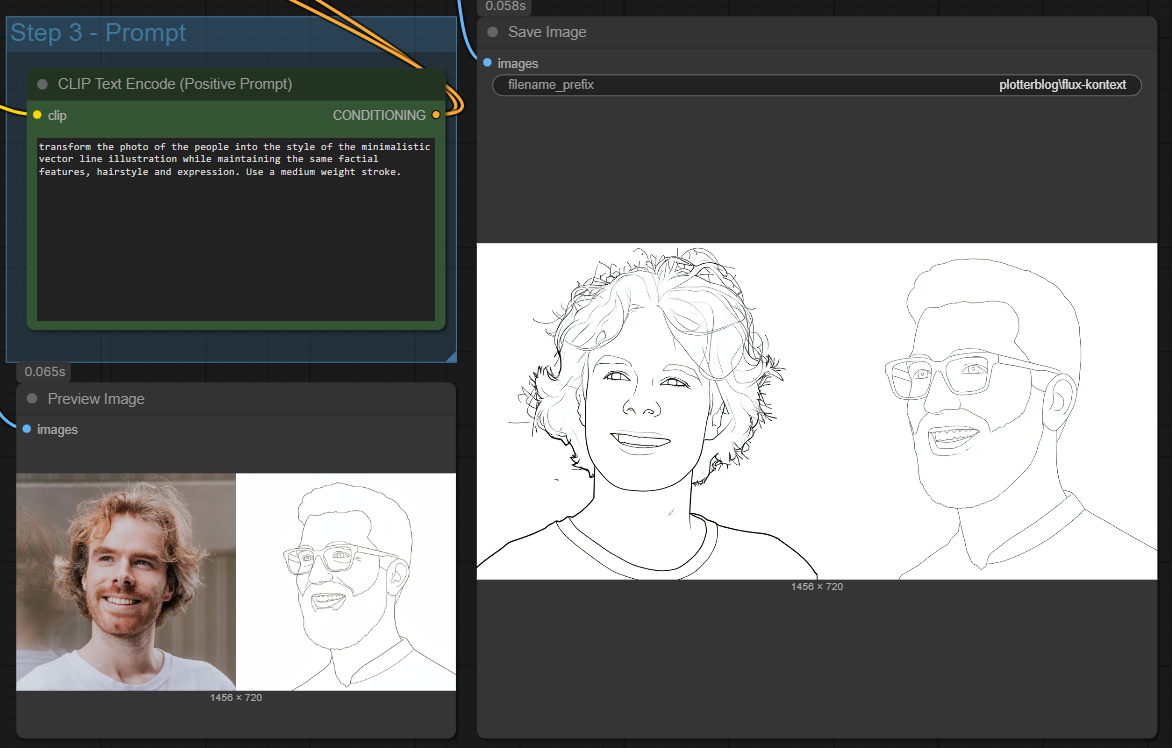Image resolution: width=1172 pixels, height=748 pixels.
Task: Collapse the Preview Image node dot
Action: click(32, 398)
